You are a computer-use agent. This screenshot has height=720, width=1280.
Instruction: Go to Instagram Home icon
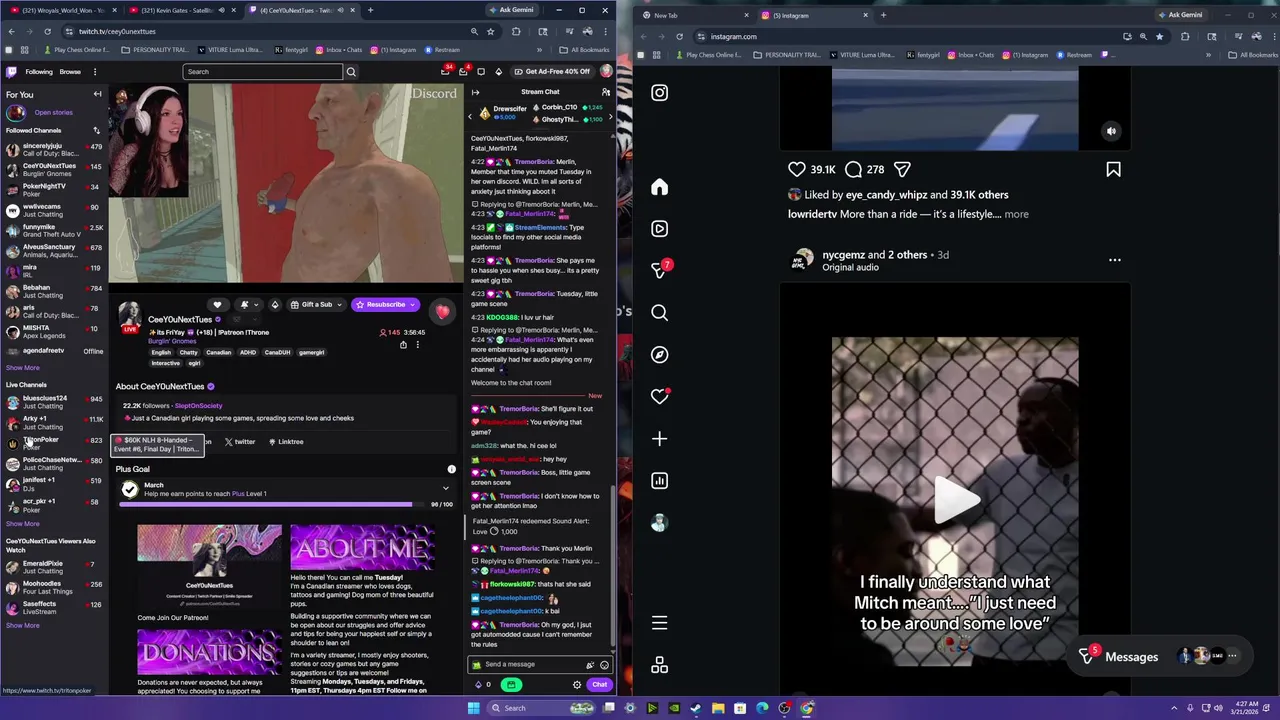coord(659,187)
